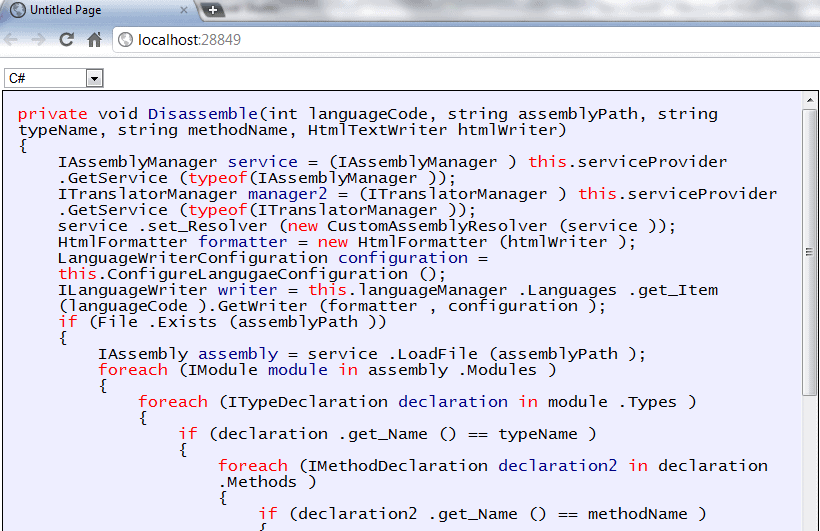
Task: Go back with the browser back arrow
Action: 11,40
